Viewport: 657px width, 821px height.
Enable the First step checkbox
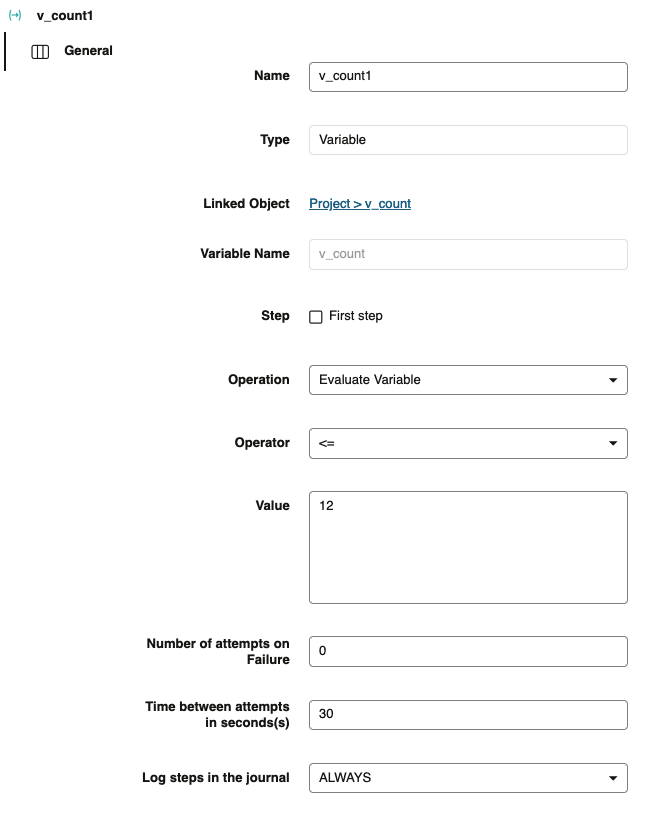tap(316, 317)
